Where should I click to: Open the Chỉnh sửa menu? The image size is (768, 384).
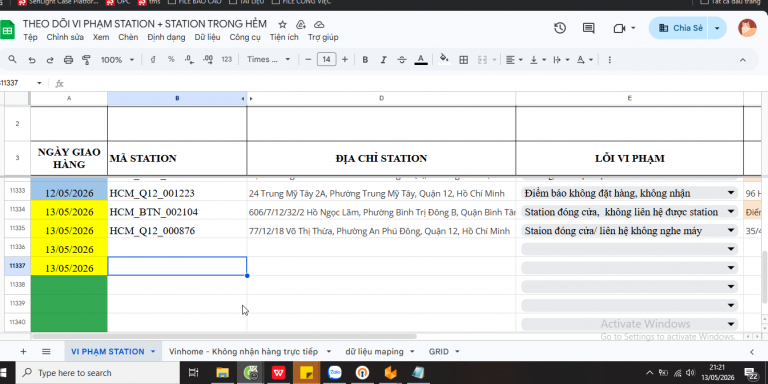tap(65, 37)
